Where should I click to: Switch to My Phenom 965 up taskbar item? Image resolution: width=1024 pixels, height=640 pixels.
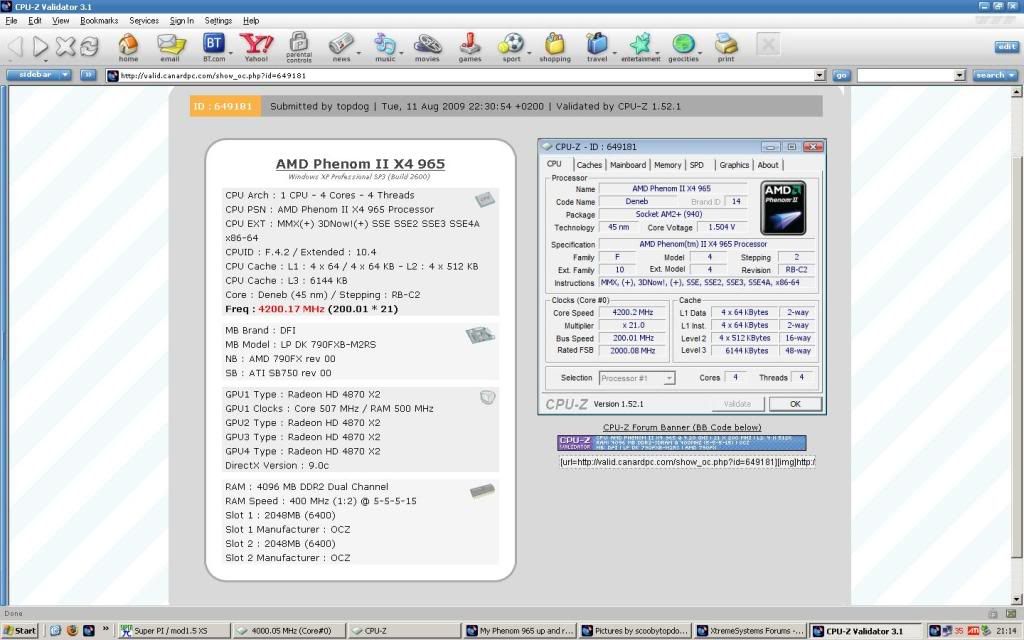tap(520, 631)
